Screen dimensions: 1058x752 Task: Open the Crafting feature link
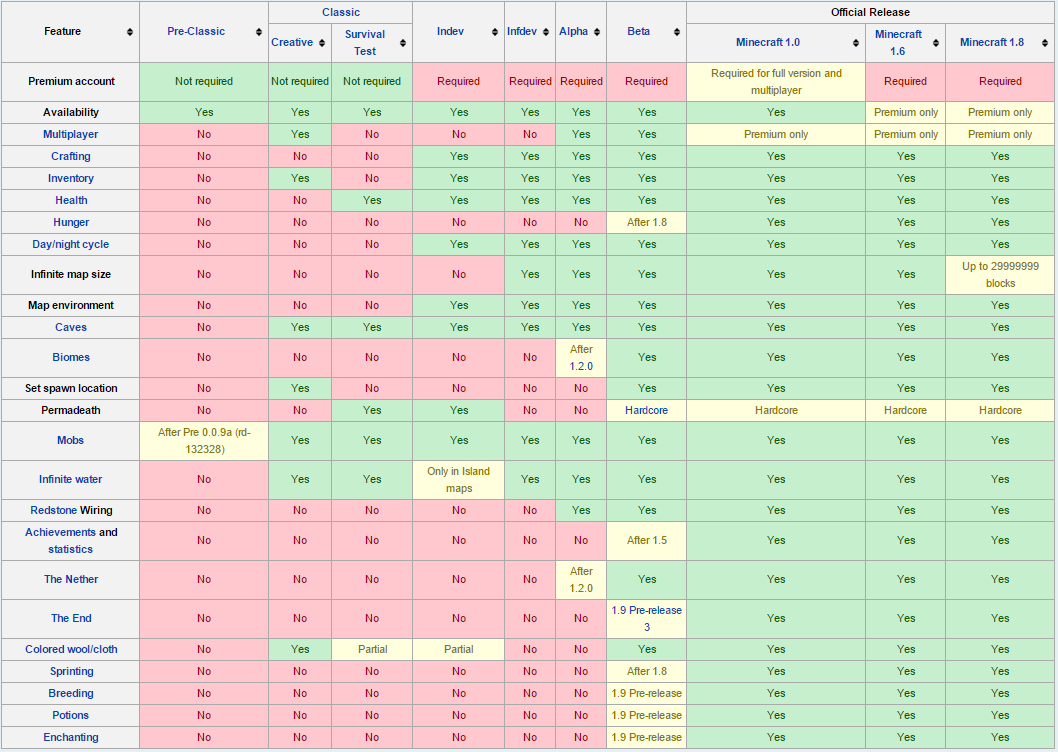point(71,157)
